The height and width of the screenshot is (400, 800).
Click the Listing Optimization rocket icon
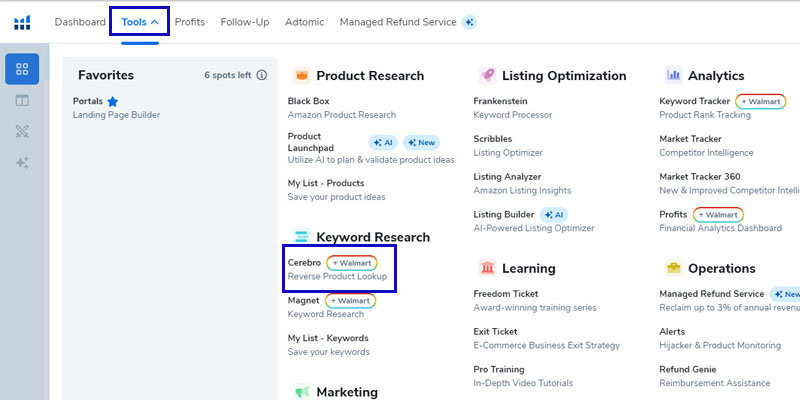click(487, 76)
